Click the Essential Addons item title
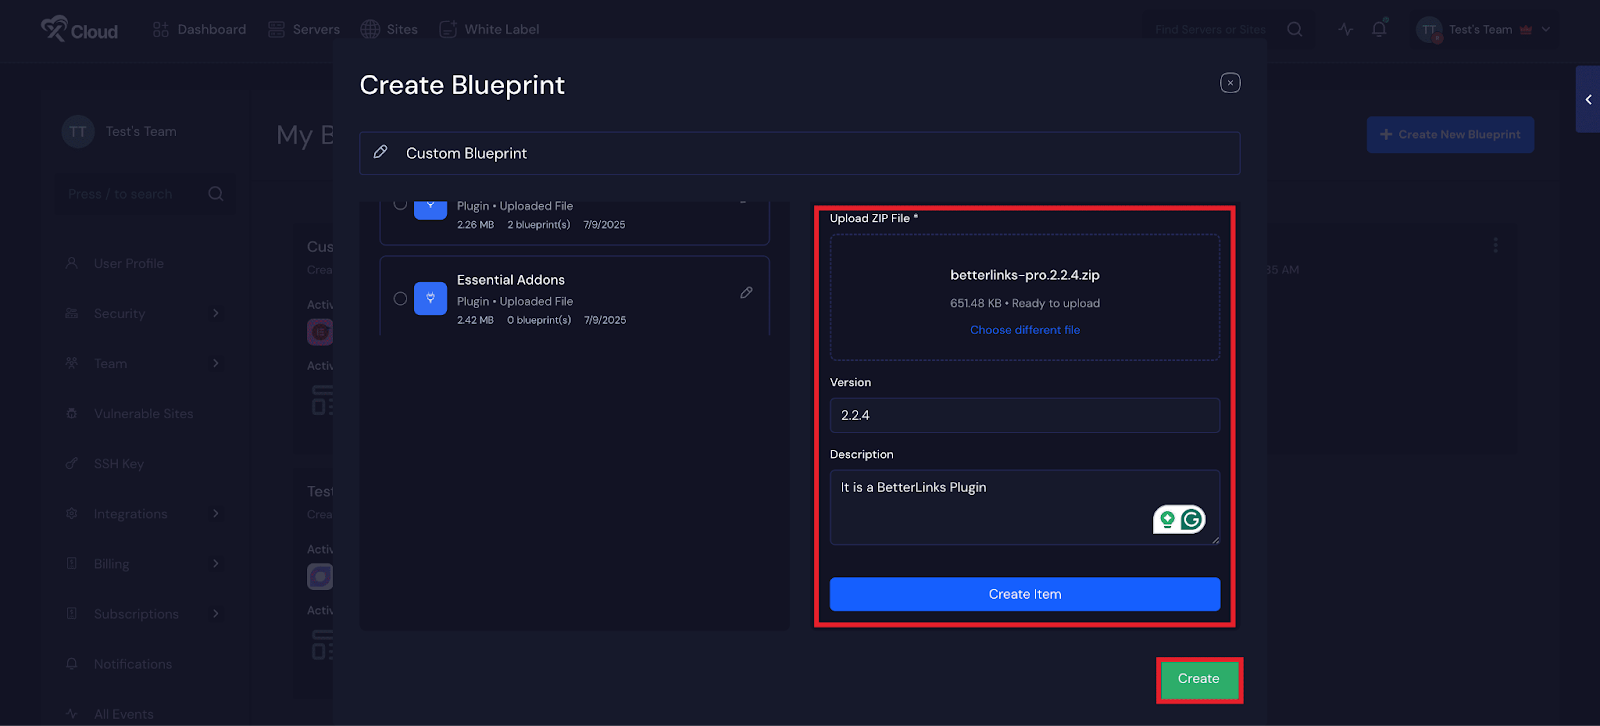This screenshot has height=726, width=1600. [511, 280]
